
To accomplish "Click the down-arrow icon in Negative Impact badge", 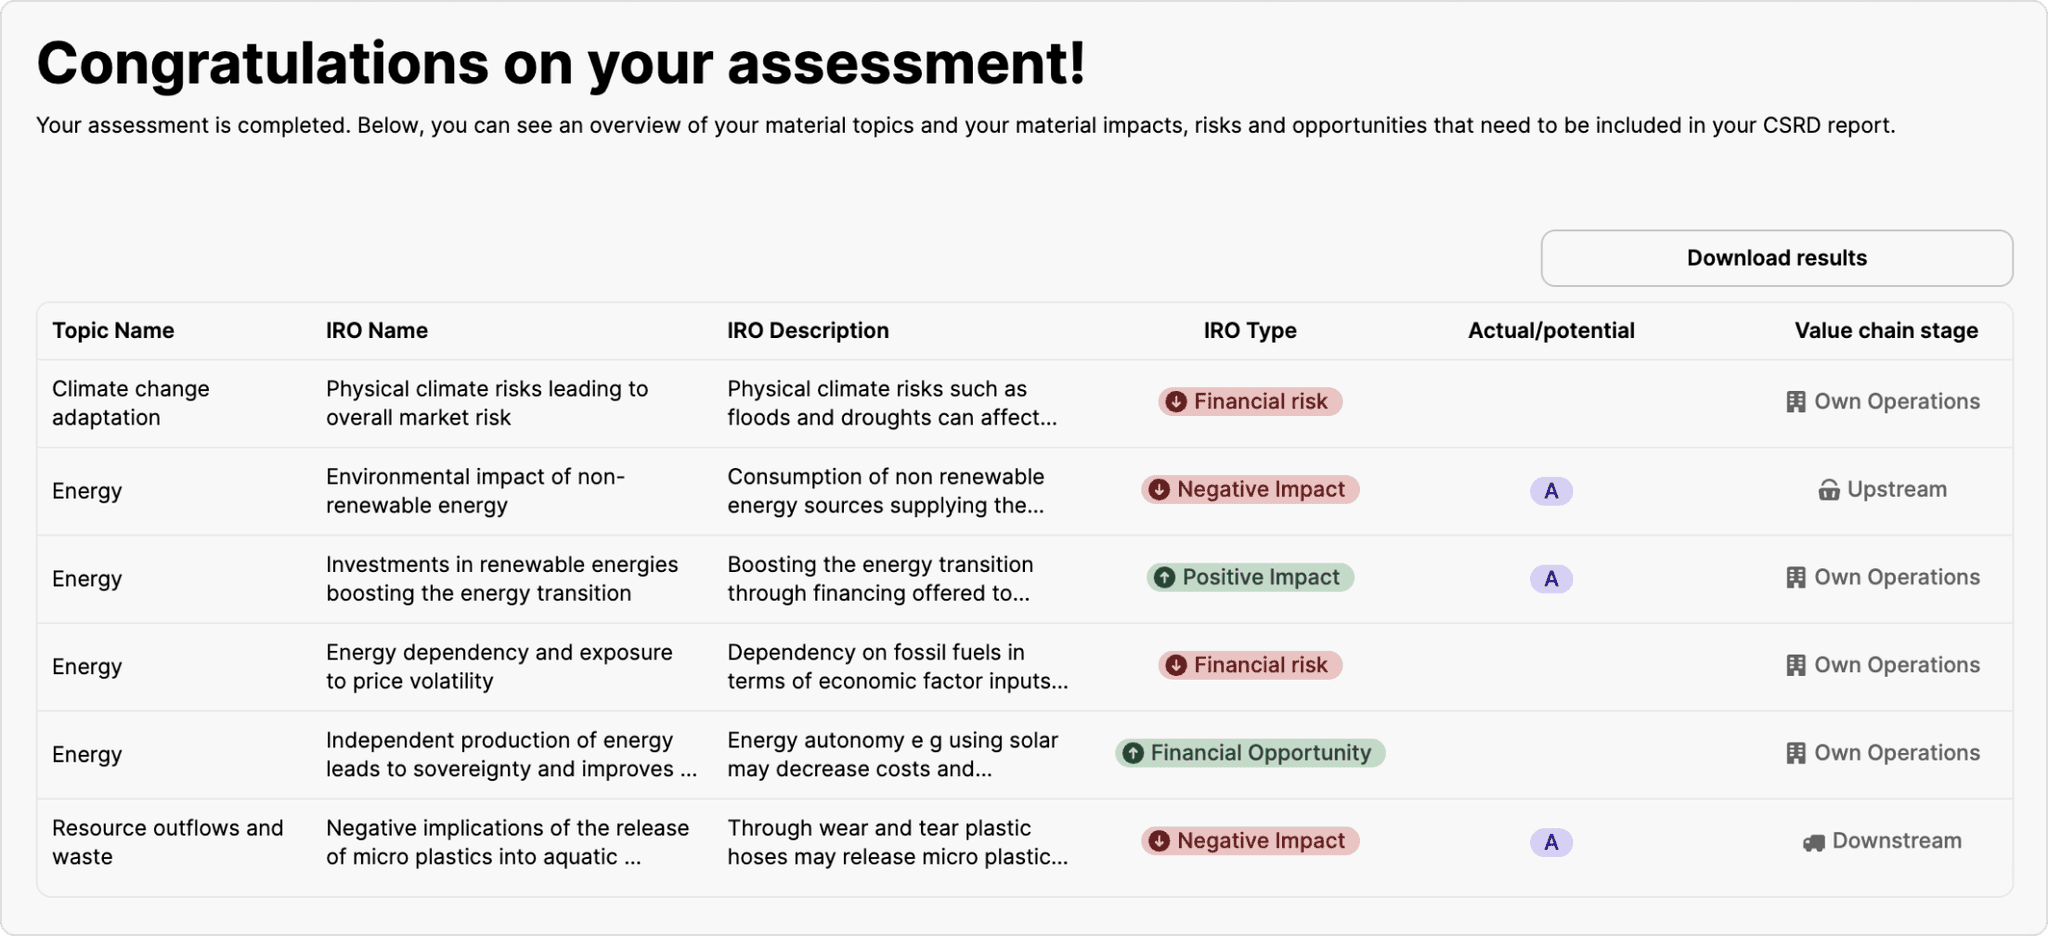I will tap(1159, 489).
